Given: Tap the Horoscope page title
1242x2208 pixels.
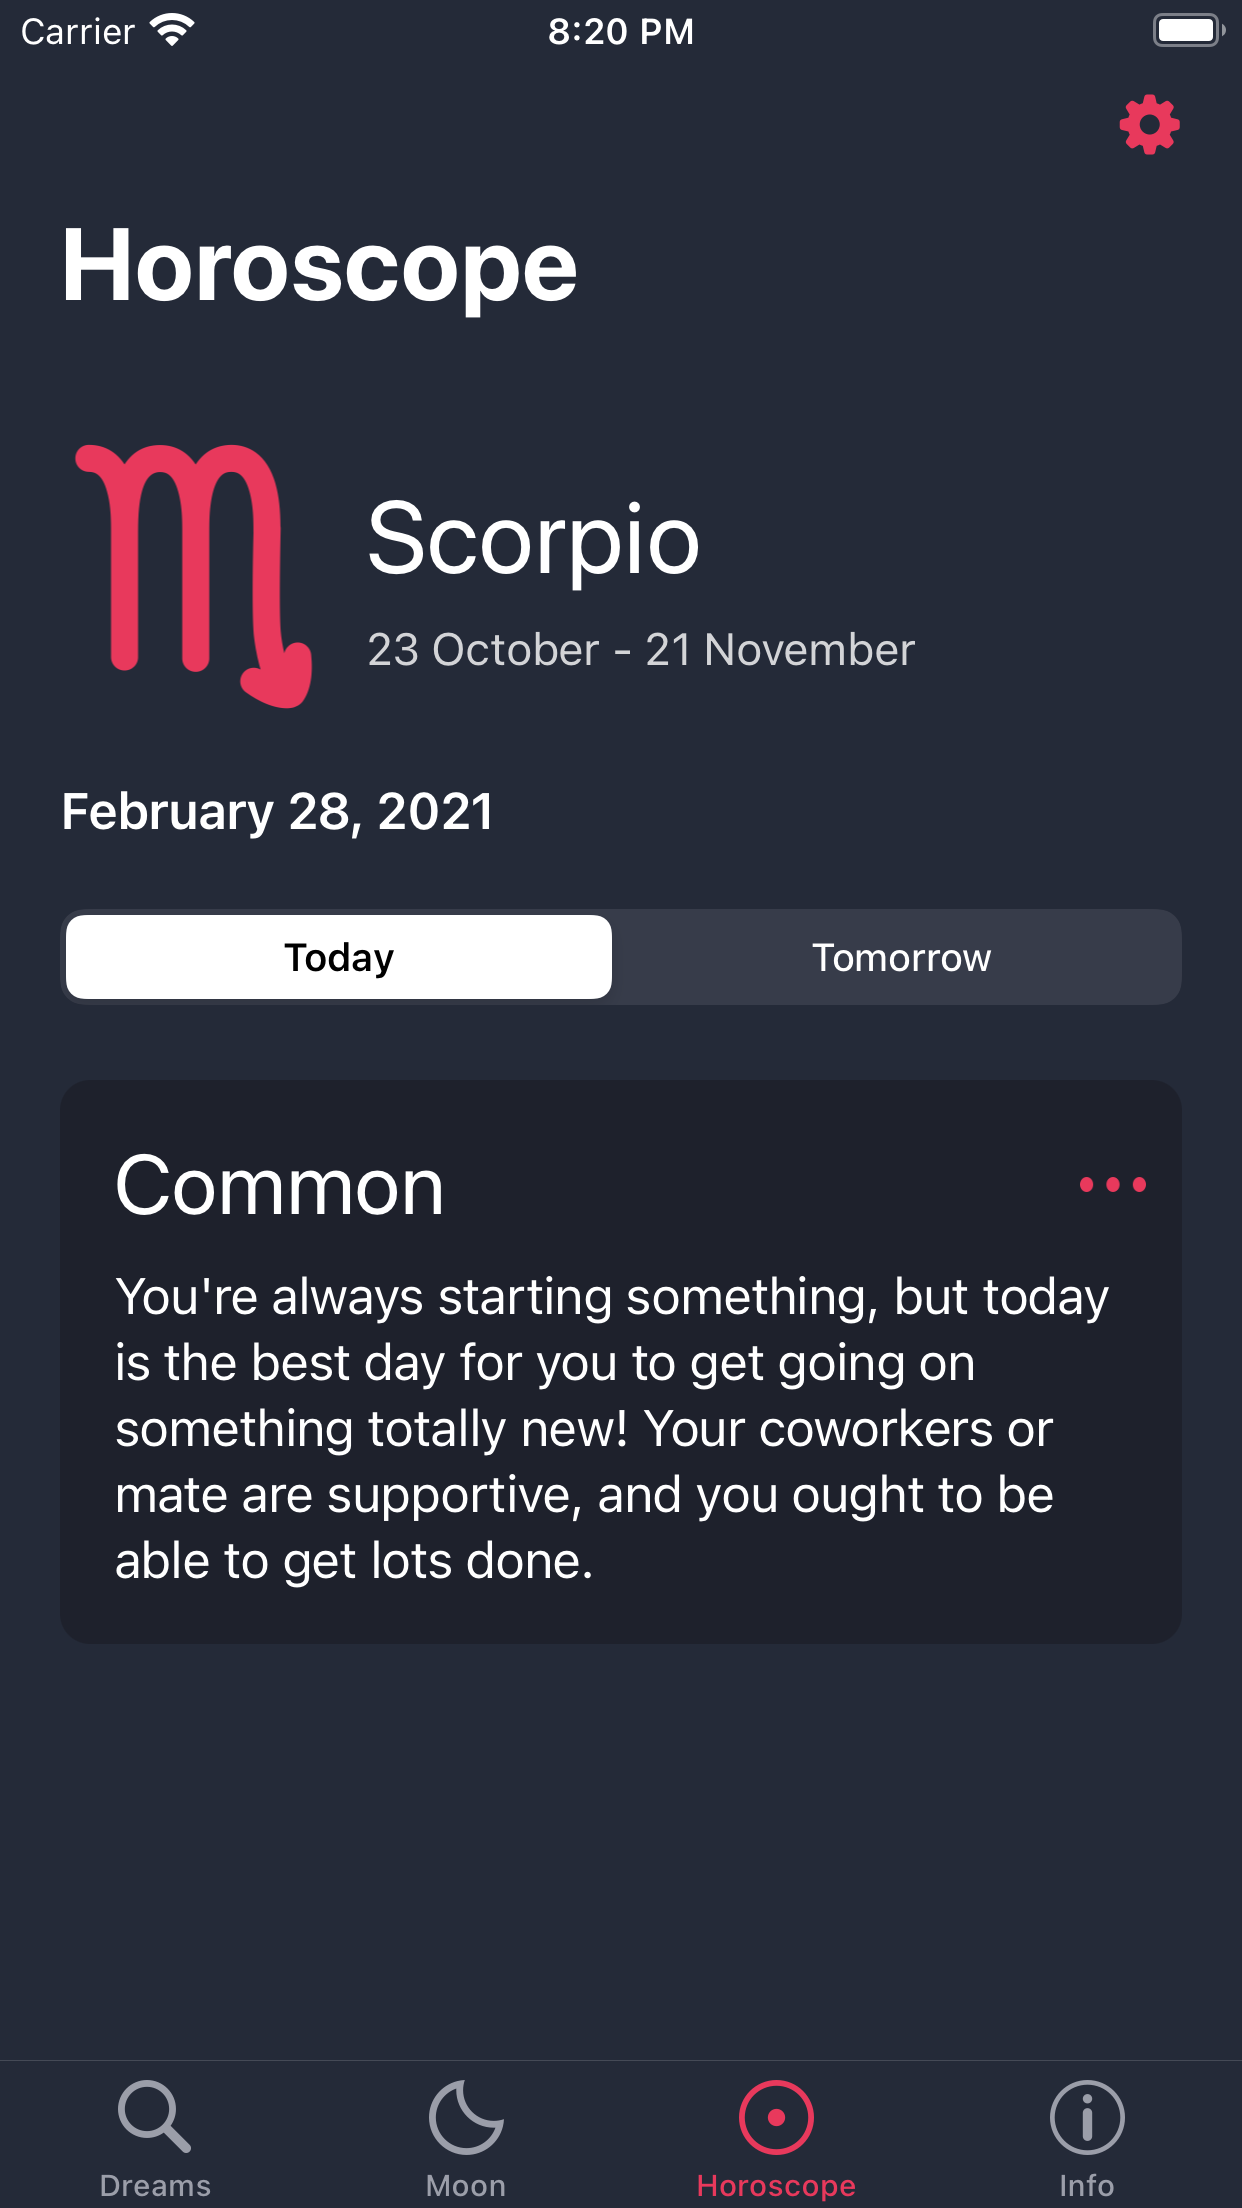Looking at the screenshot, I should point(319,266).
